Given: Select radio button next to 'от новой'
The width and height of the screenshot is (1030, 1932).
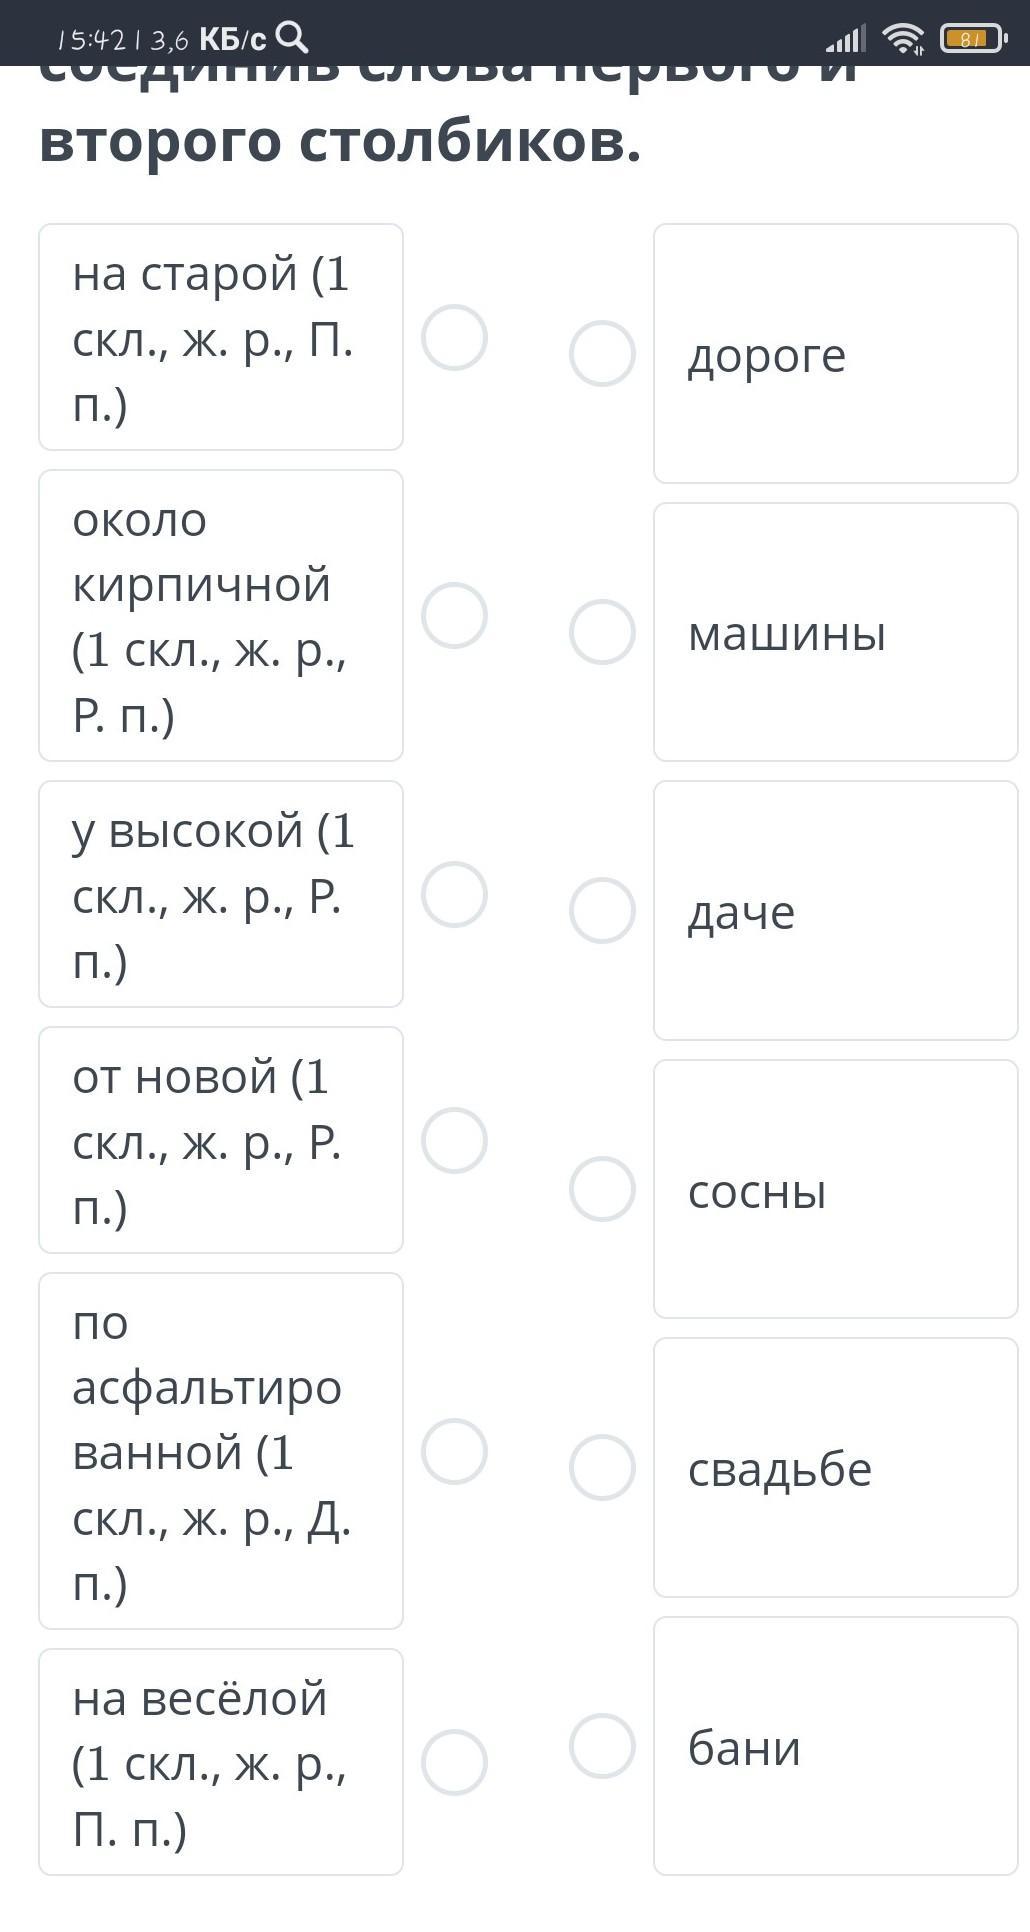Looking at the screenshot, I should pos(454,1140).
